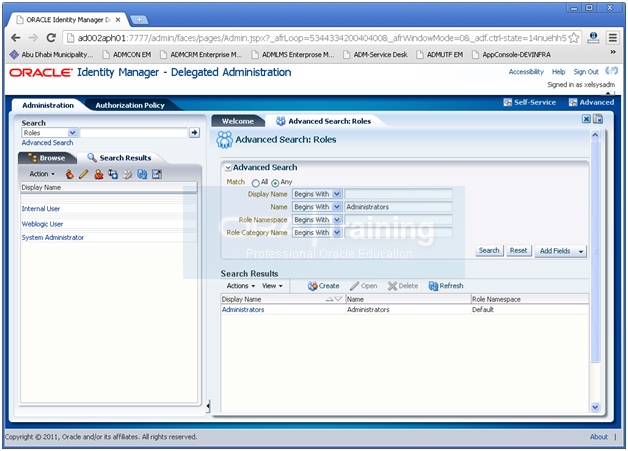628x451 pixels.
Task: Click the pencil edit icon in left toolbar
Action: pyautogui.click(x=84, y=174)
